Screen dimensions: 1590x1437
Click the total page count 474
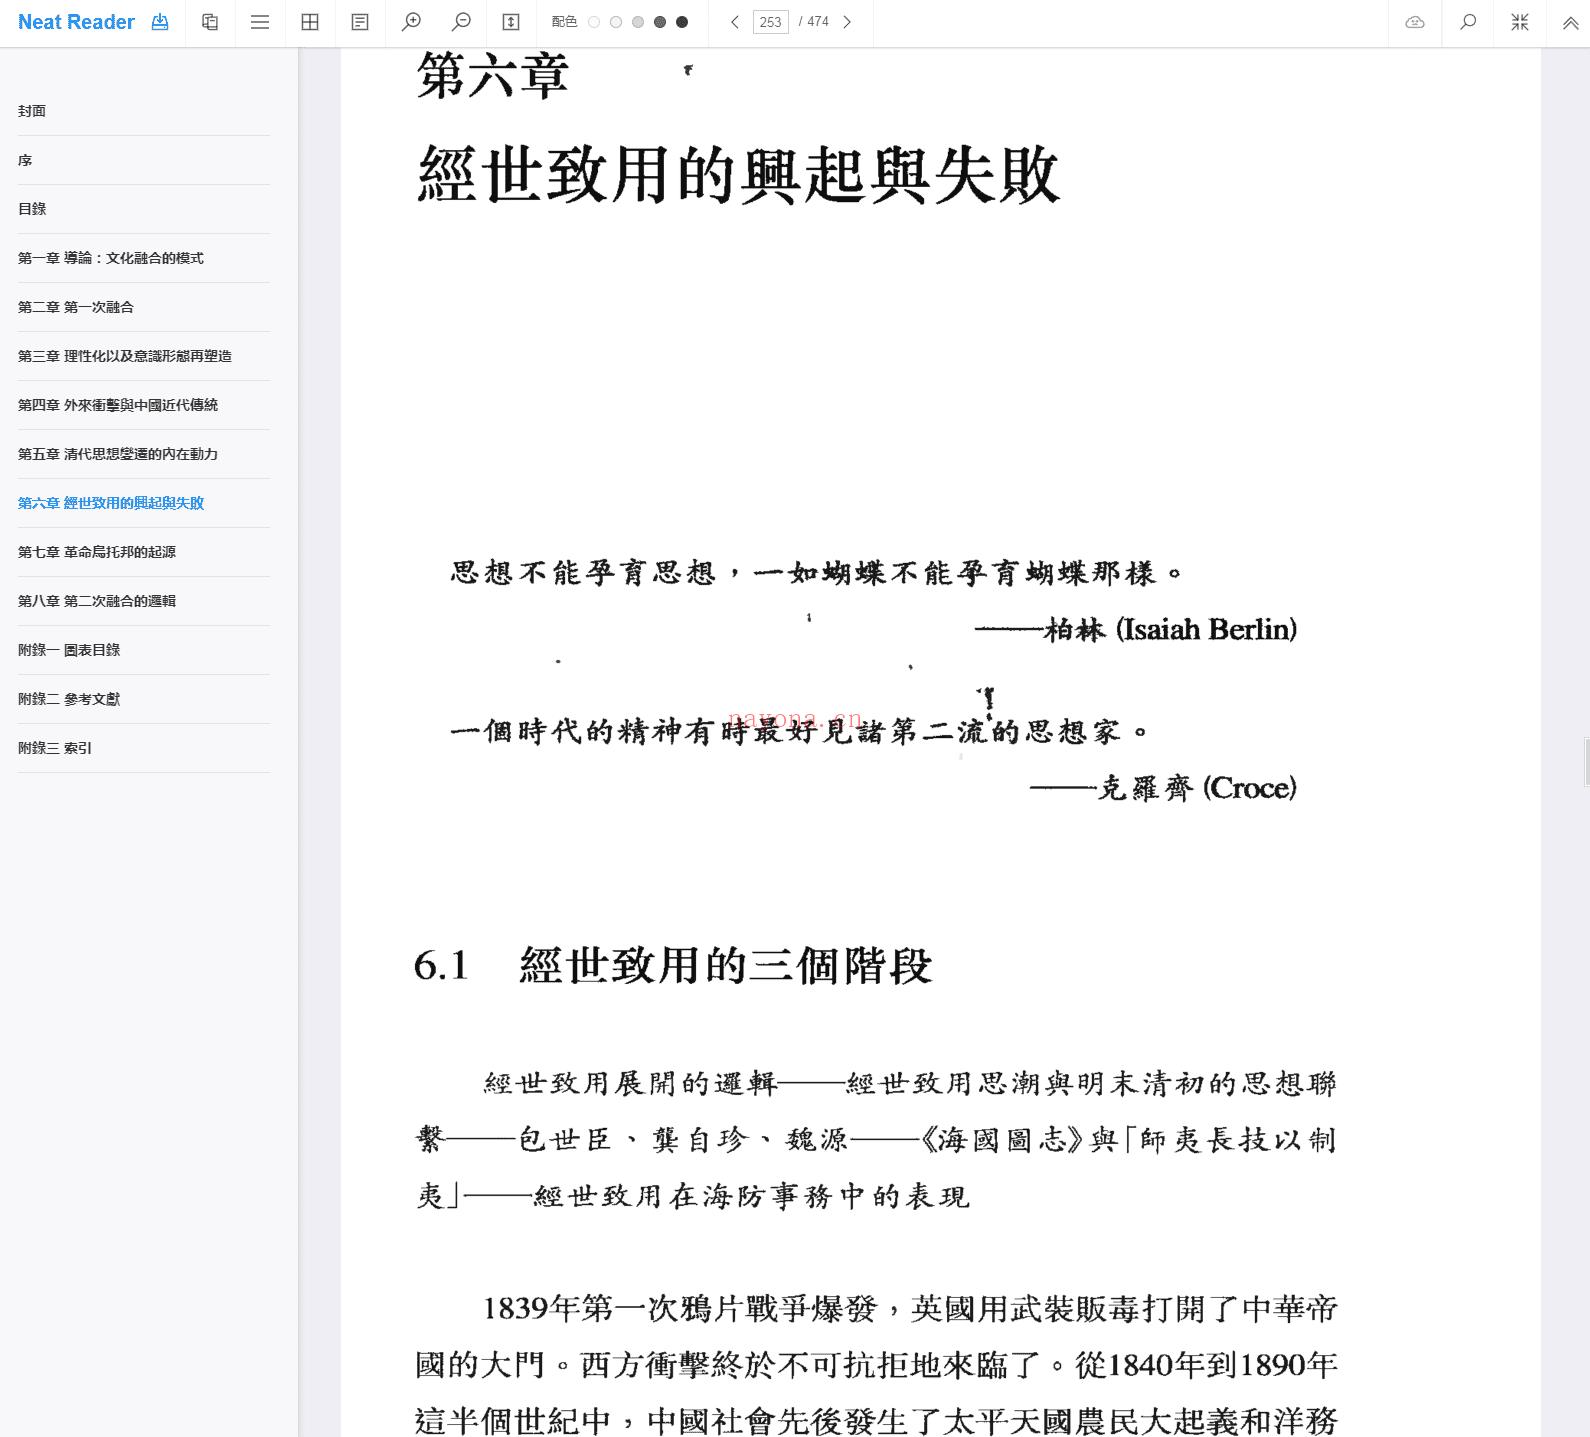click(818, 22)
